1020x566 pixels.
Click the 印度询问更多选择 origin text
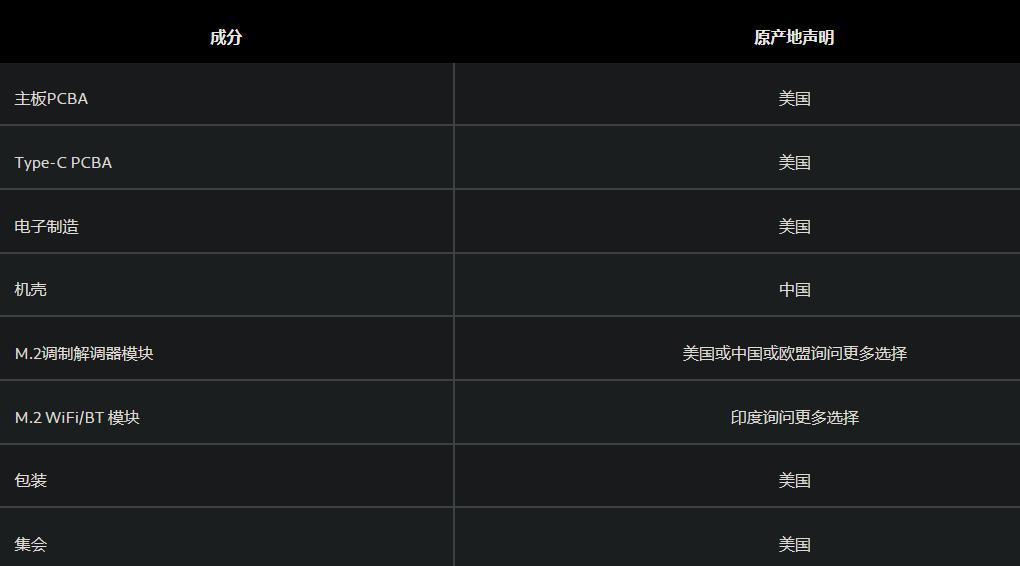[794, 418]
